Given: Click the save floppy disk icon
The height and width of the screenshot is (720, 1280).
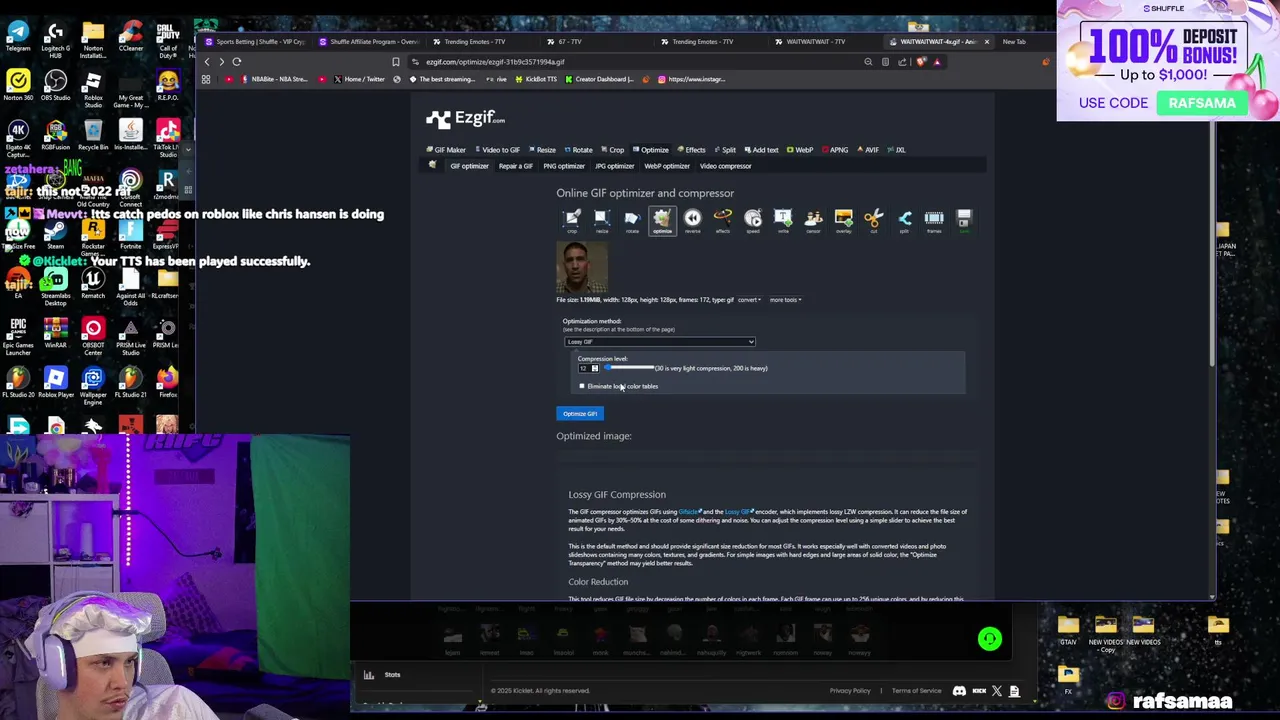Looking at the screenshot, I should point(964,220).
